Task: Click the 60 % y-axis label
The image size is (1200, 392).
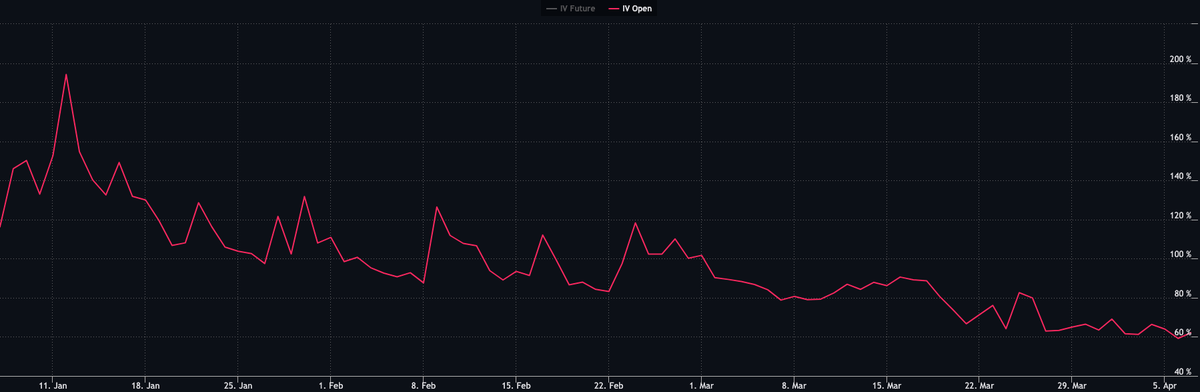Action: point(1183,333)
